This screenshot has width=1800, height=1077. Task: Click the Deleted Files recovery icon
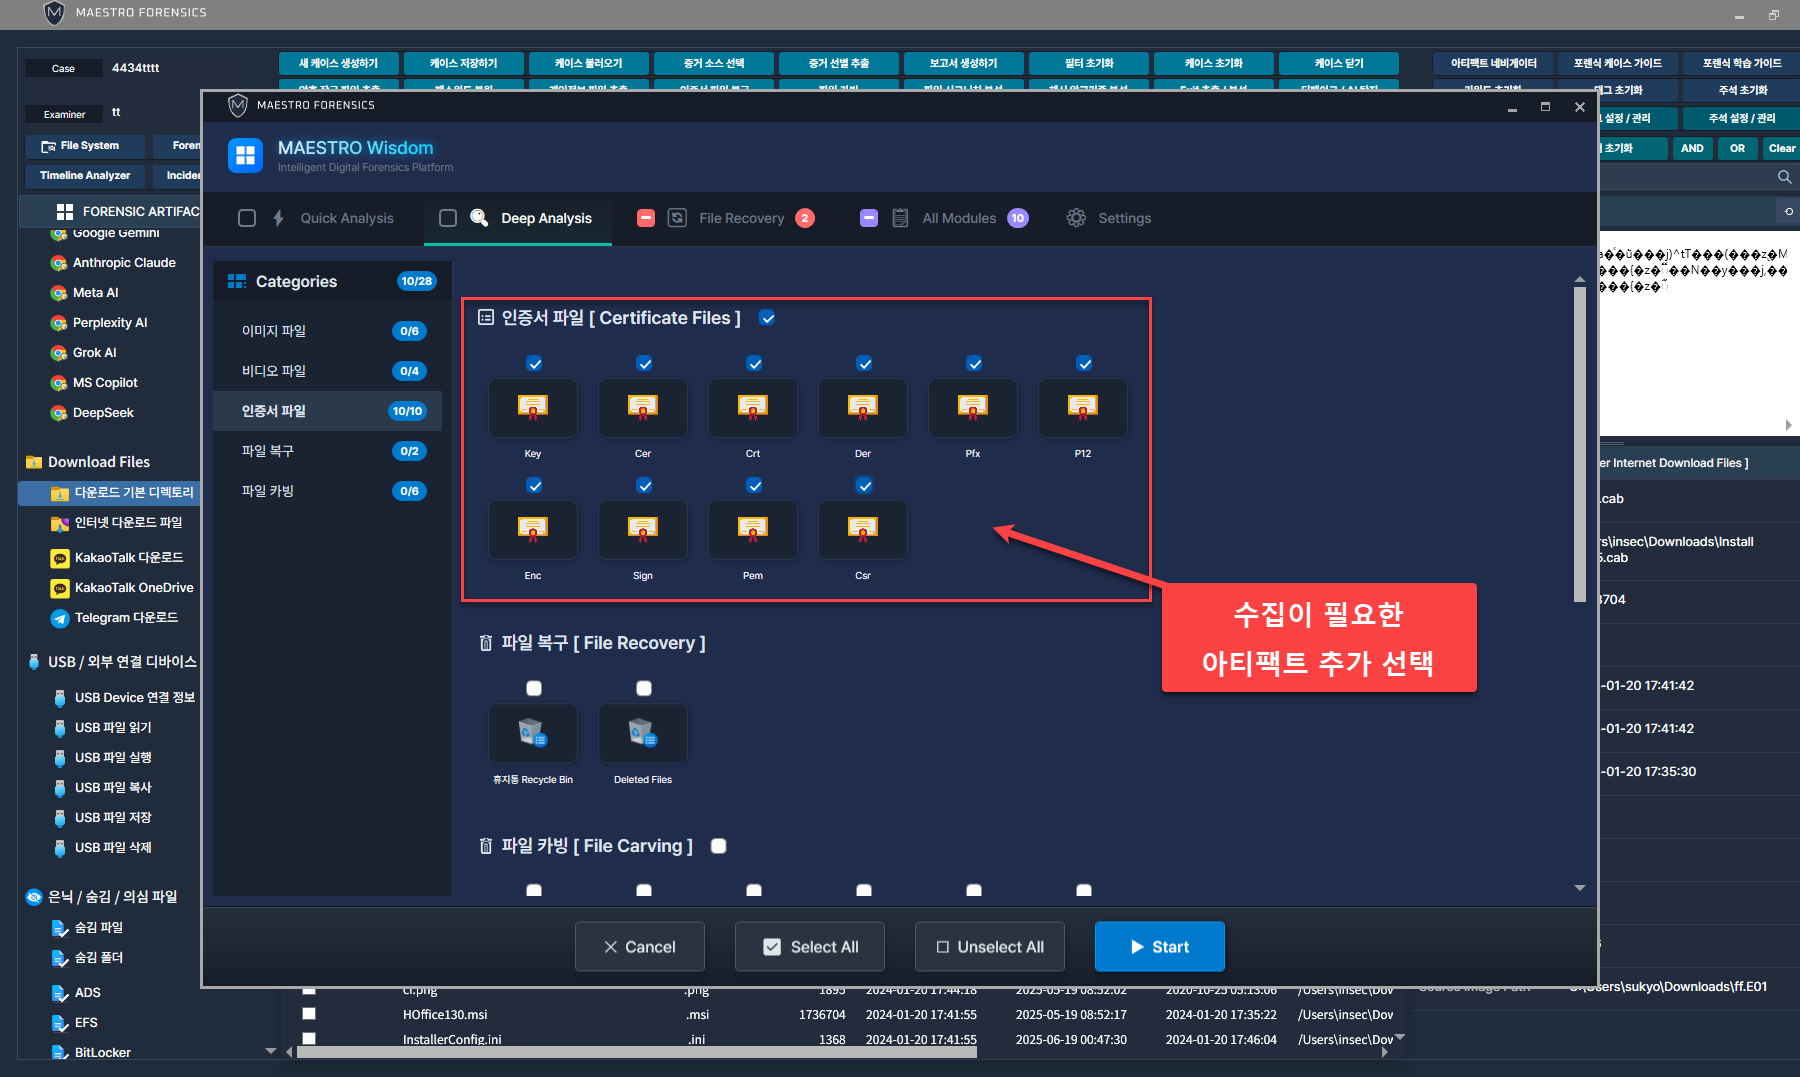642,733
